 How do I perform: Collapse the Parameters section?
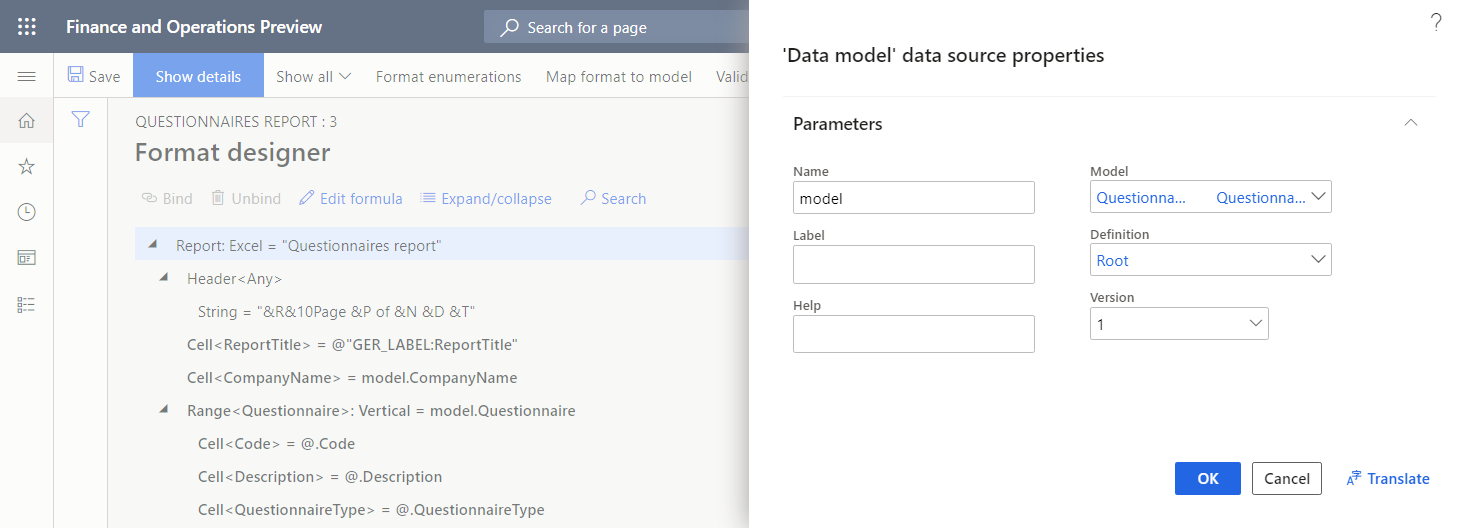(1411, 123)
